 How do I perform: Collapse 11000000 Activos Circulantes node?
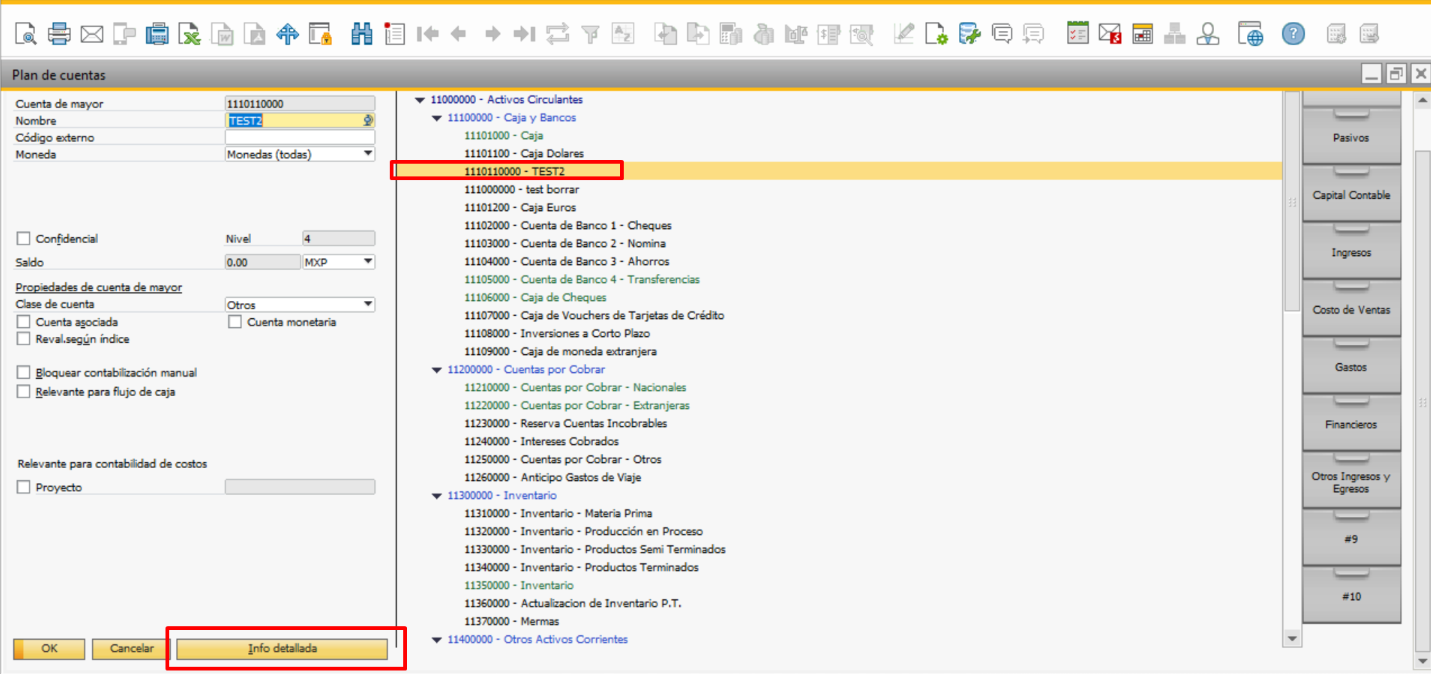(x=419, y=100)
